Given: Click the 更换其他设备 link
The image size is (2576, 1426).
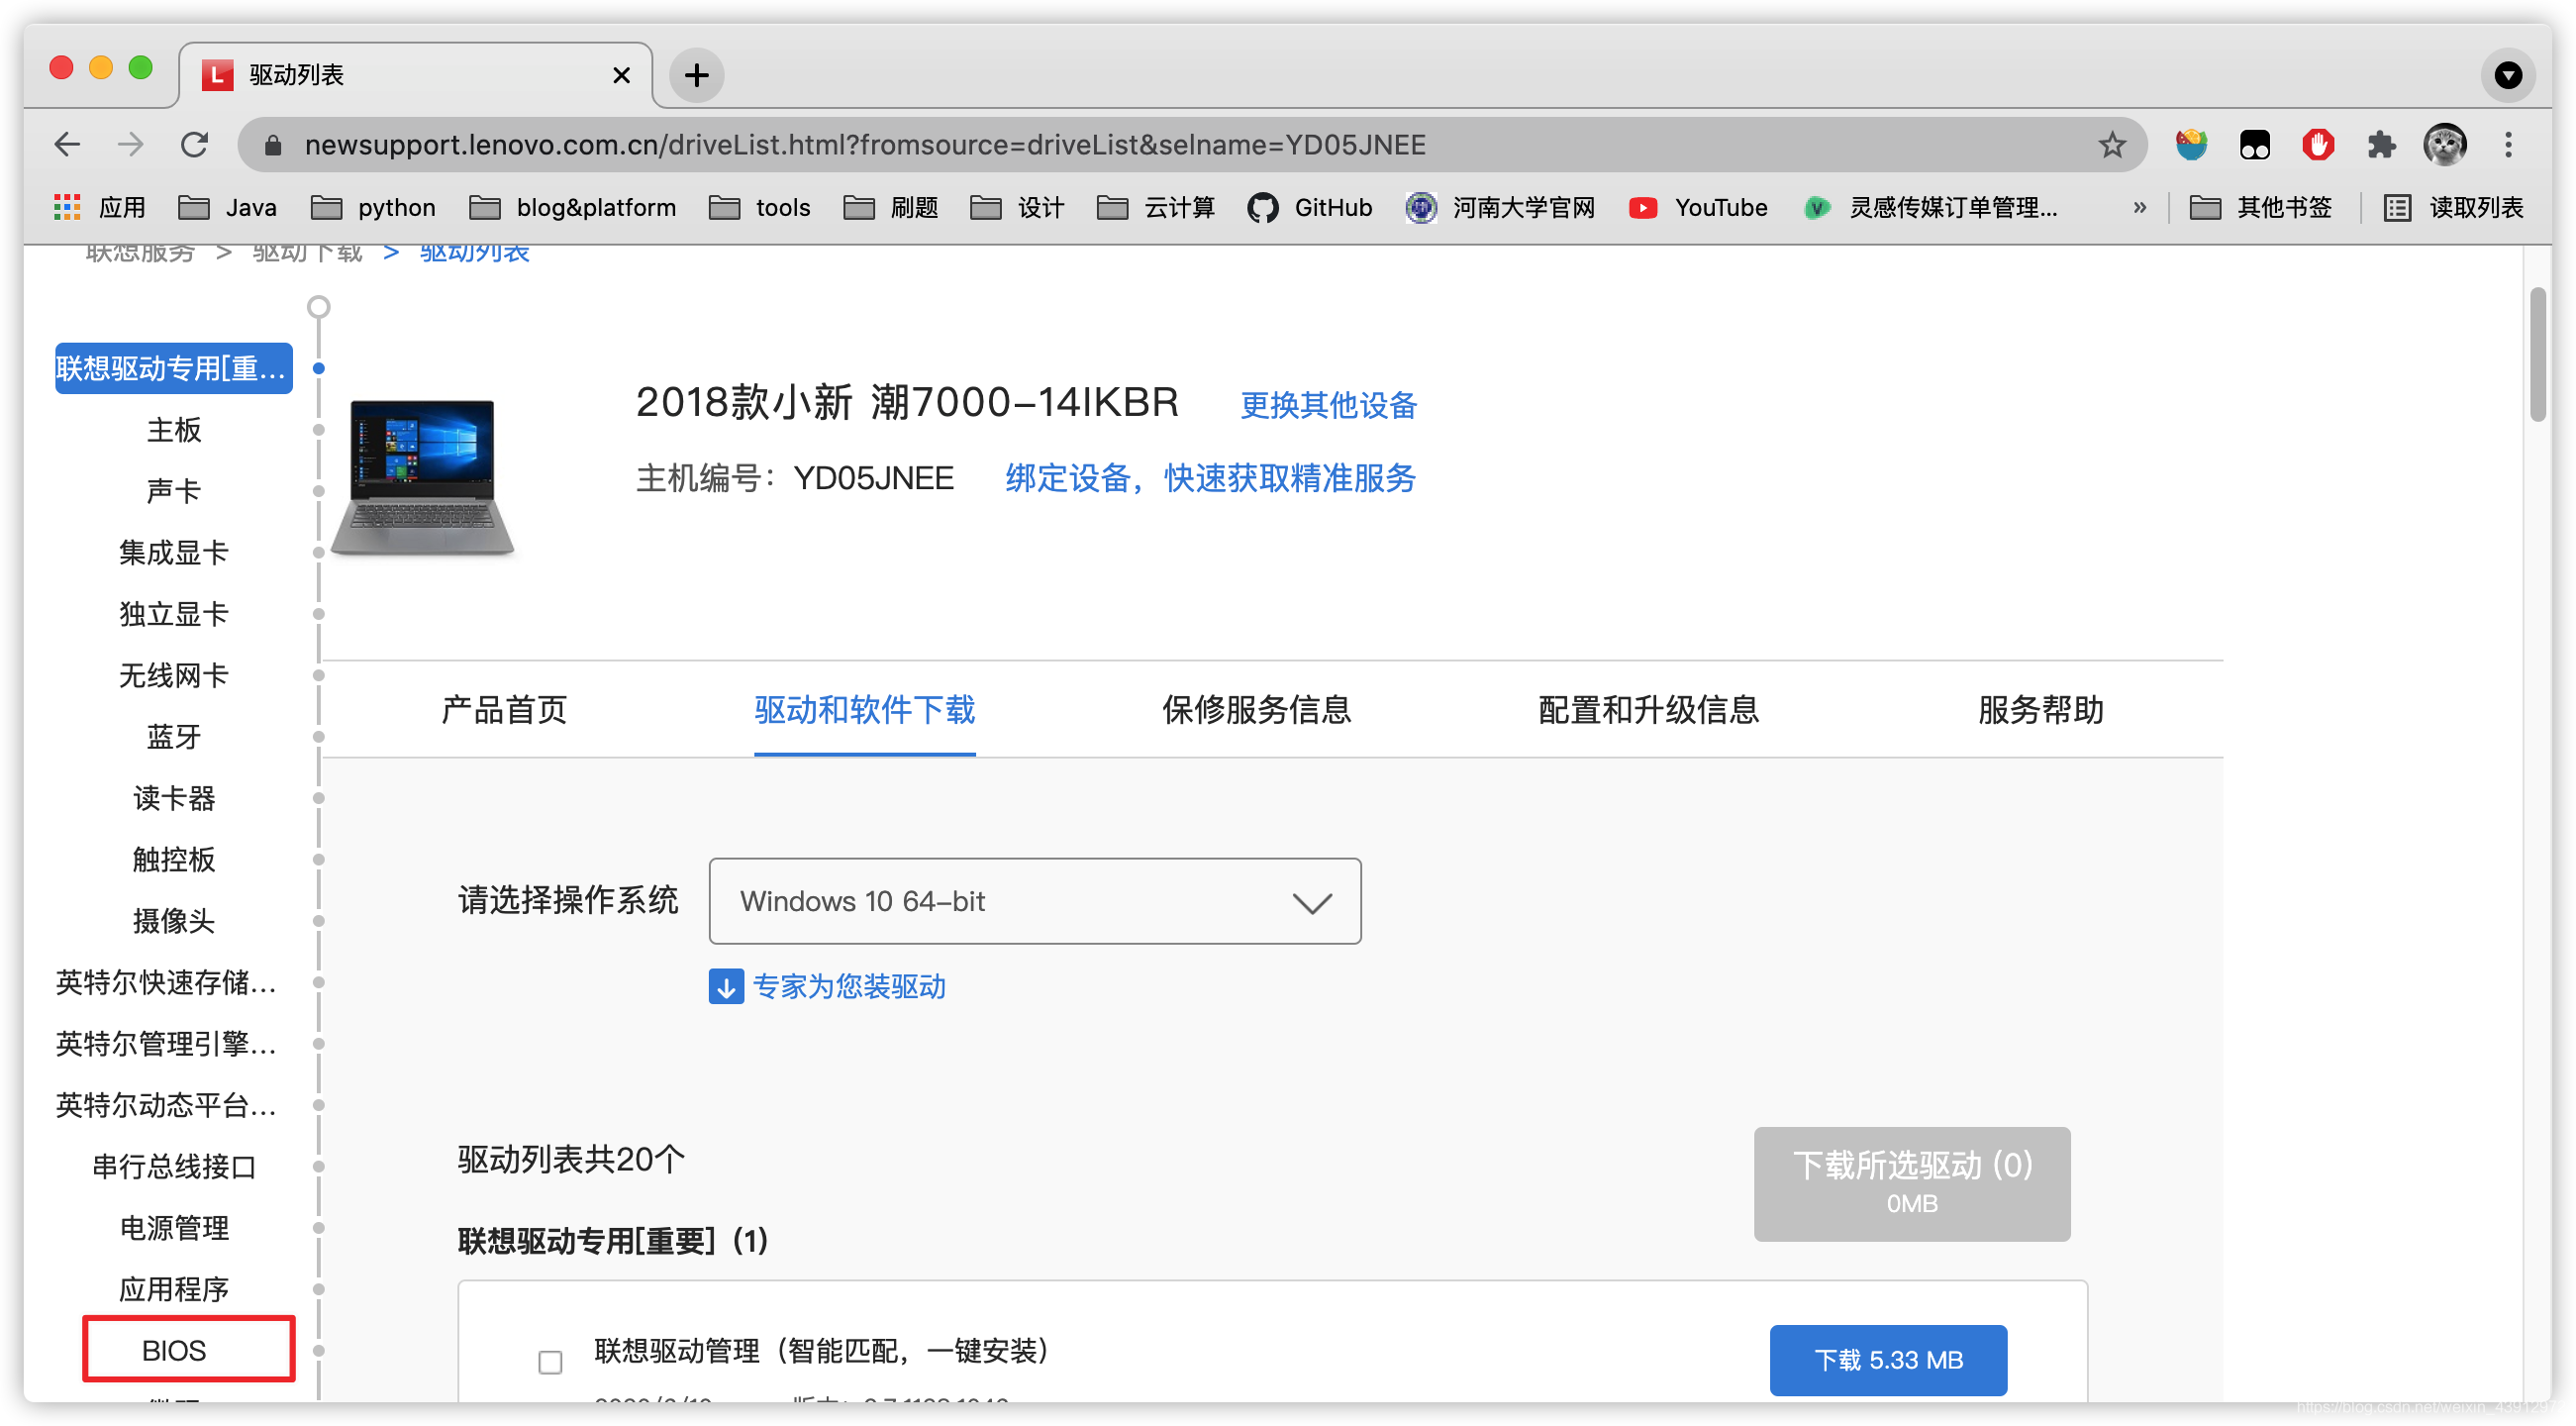Looking at the screenshot, I should pyautogui.click(x=1328, y=405).
